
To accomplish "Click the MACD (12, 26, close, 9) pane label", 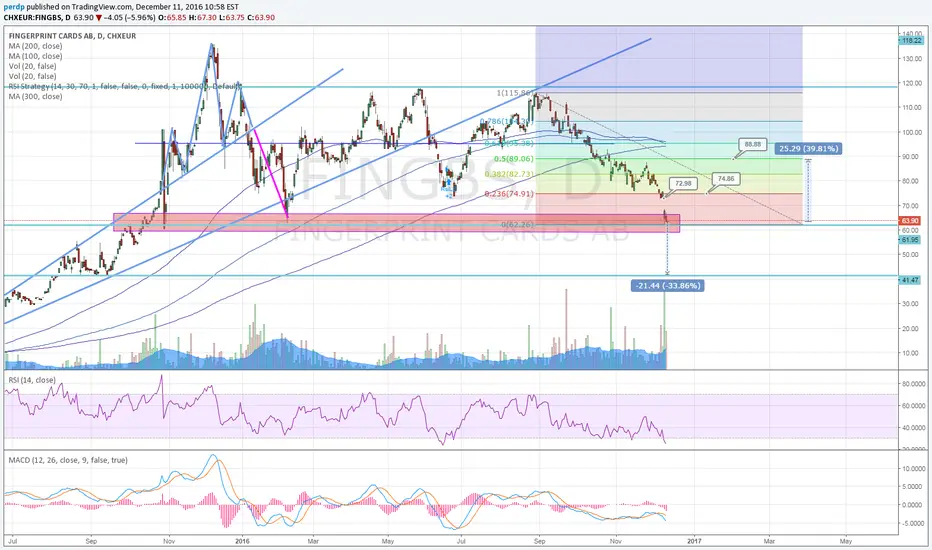I will (67, 460).
